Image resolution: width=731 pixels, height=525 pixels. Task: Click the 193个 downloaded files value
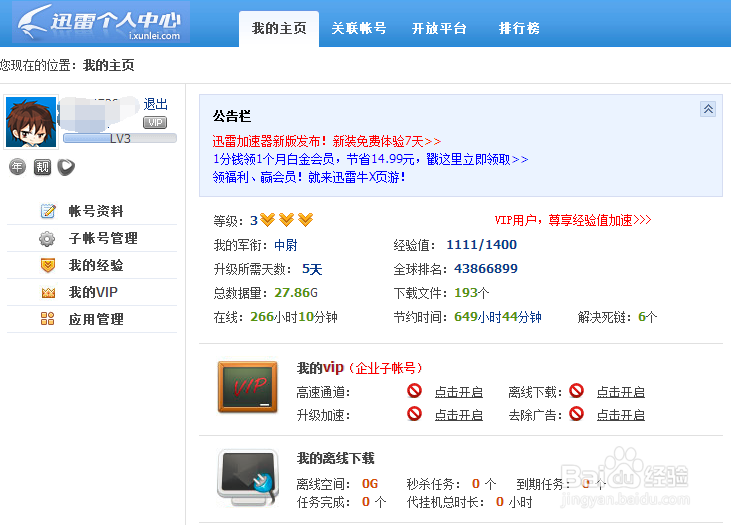click(x=472, y=293)
